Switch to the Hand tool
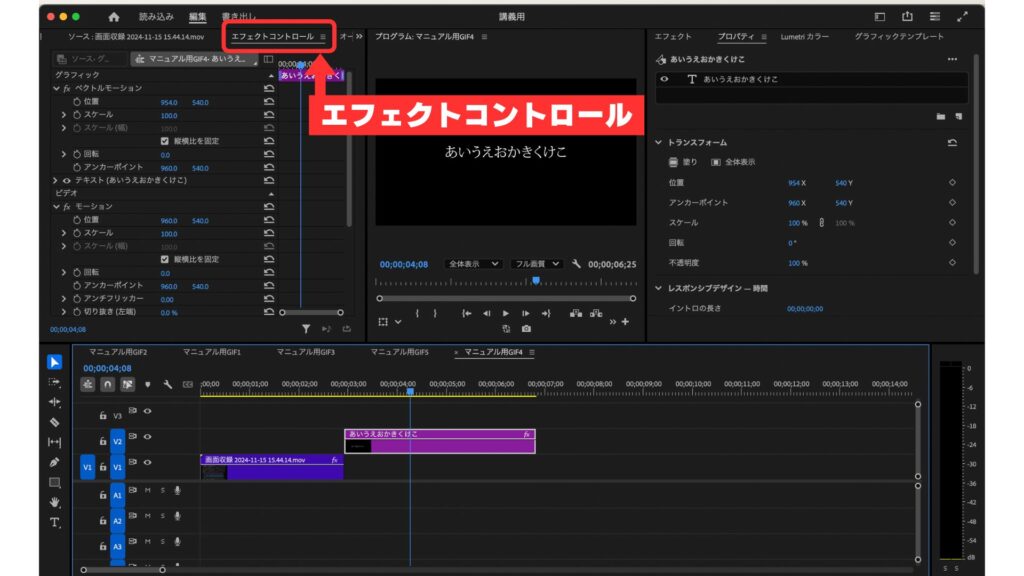Screen dimensions: 1024x576 (x=55, y=502)
